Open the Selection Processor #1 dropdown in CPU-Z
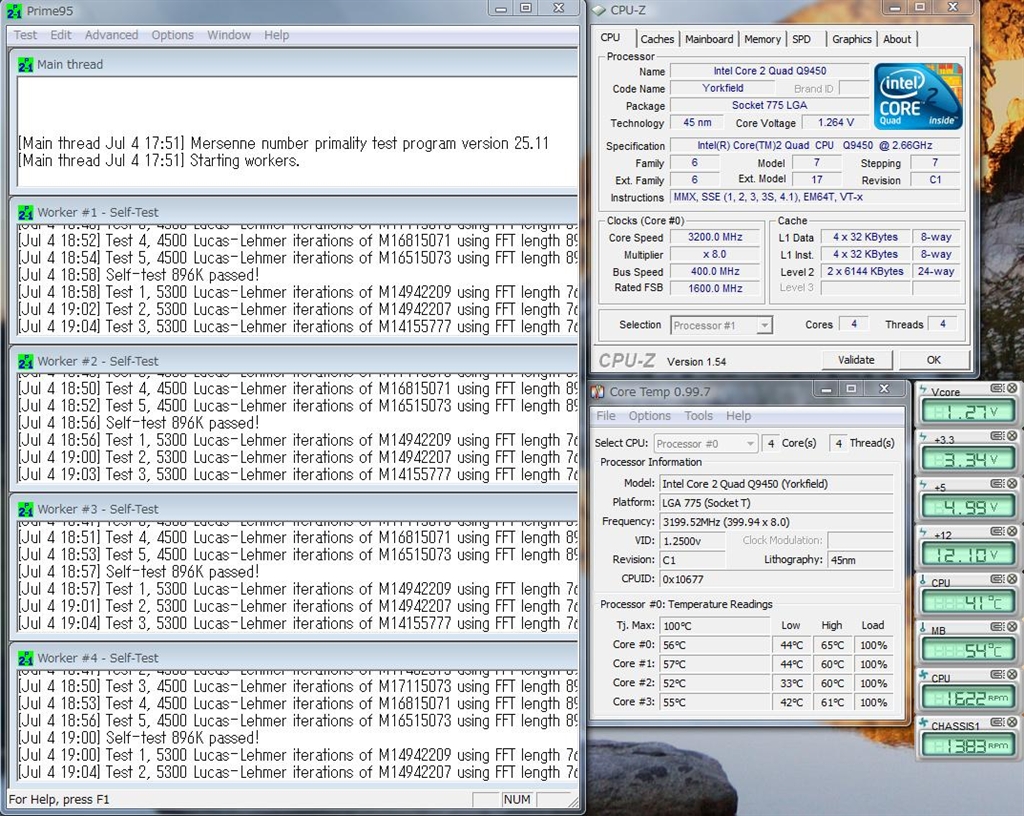The width and height of the screenshot is (1024, 816). 722,324
